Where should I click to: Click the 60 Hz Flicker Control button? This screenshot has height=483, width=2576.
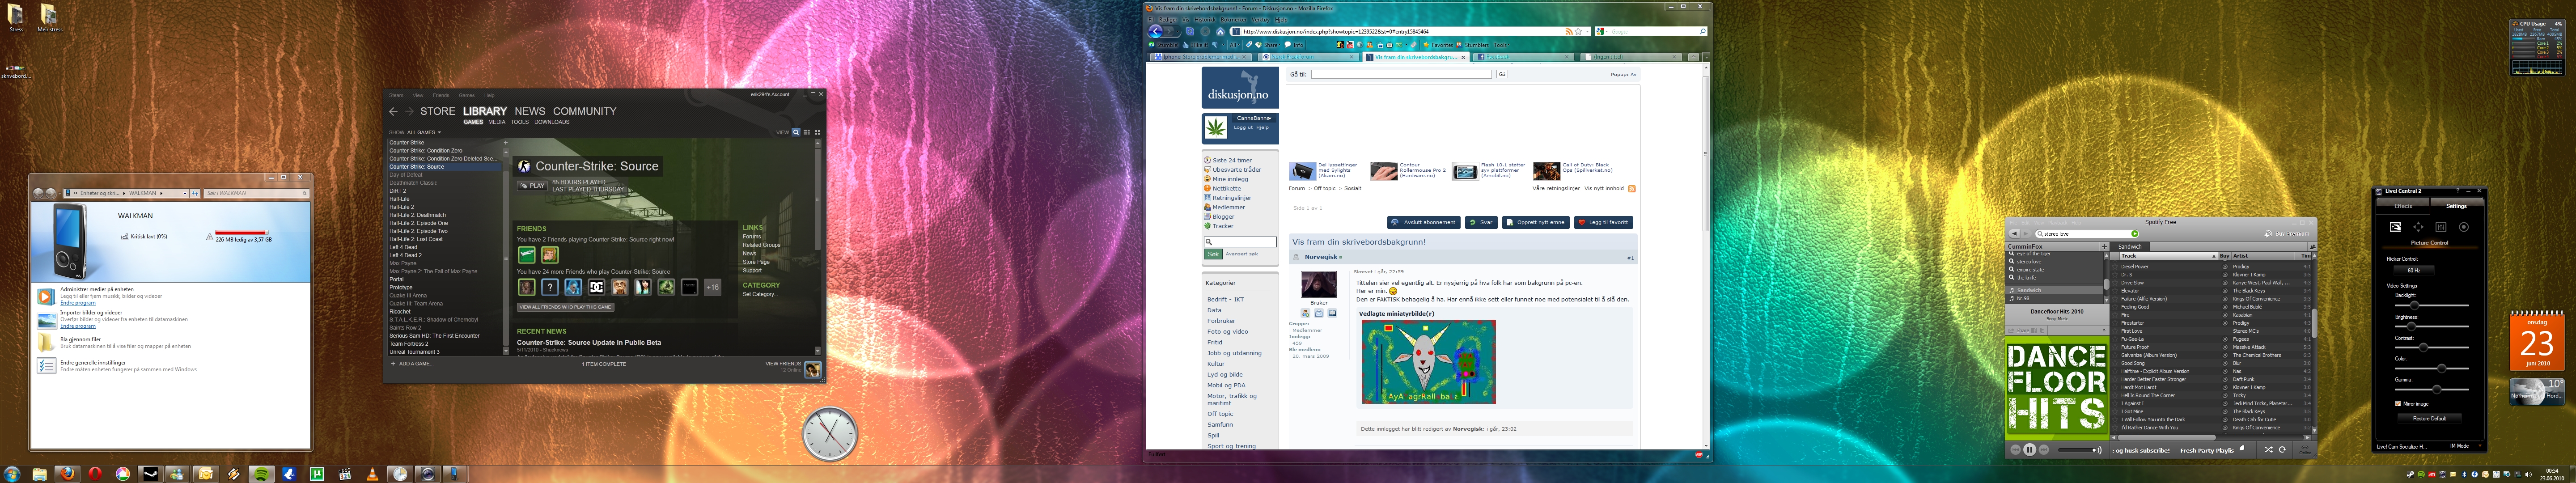[x=2414, y=270]
